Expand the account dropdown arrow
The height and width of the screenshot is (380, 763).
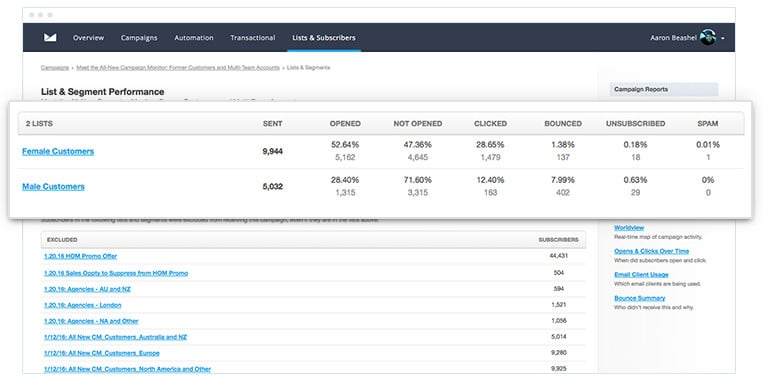tap(723, 38)
